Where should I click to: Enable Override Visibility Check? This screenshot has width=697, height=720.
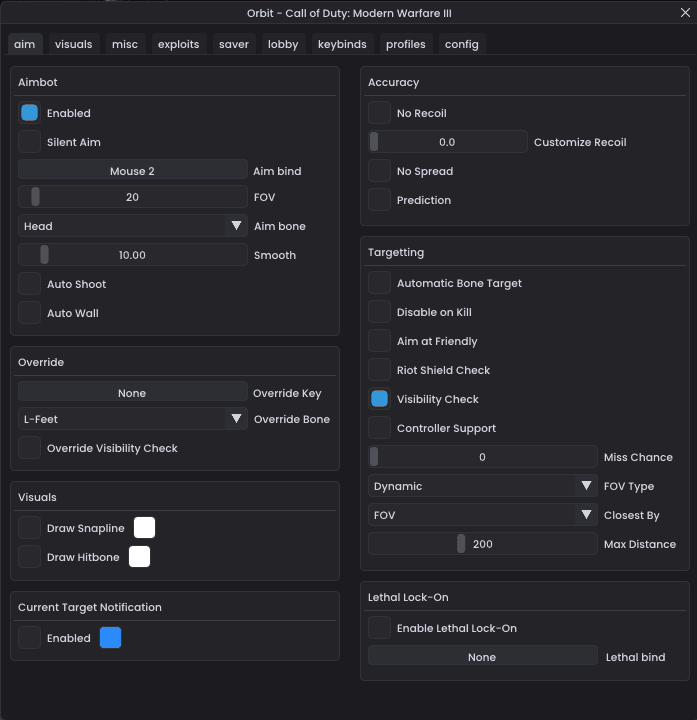tap(29, 448)
